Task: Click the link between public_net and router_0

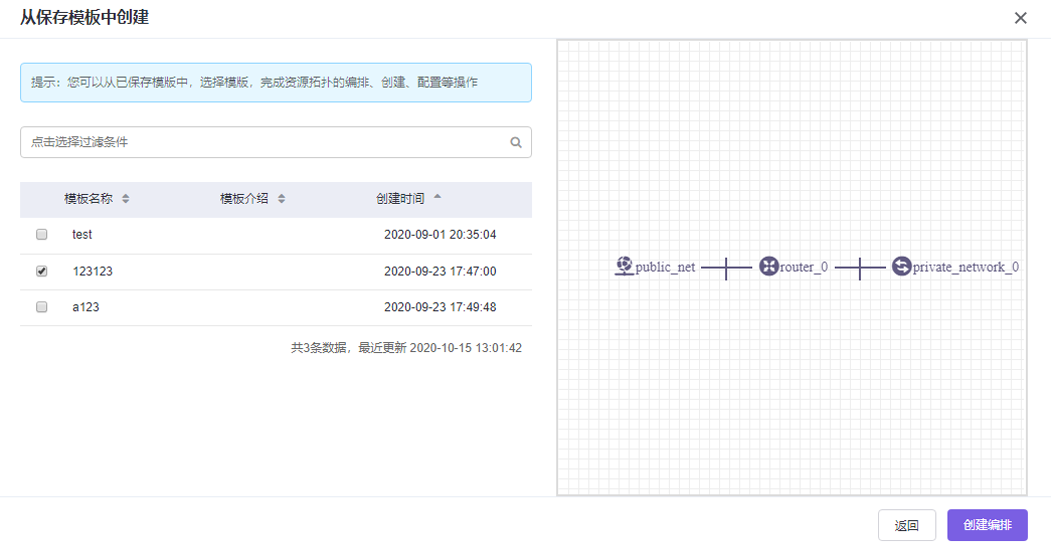Action: click(726, 267)
